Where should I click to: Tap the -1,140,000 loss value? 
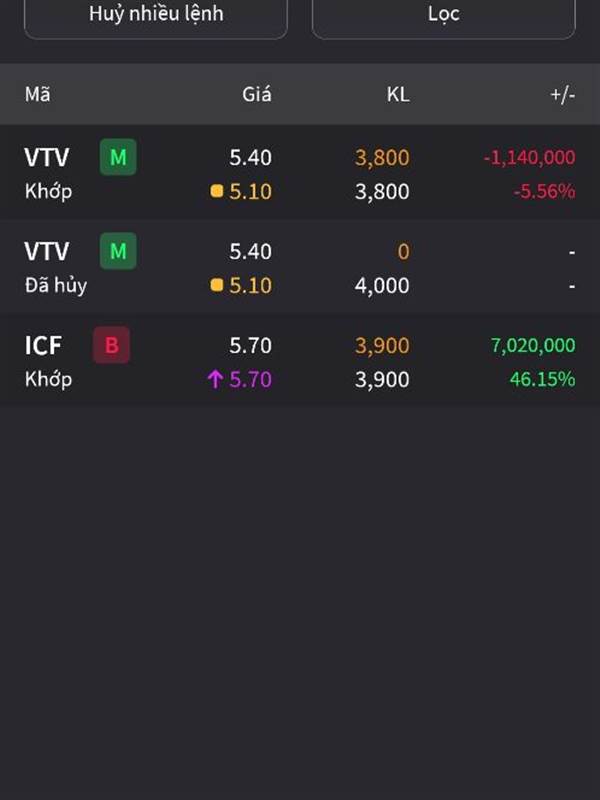pyautogui.click(x=530, y=158)
